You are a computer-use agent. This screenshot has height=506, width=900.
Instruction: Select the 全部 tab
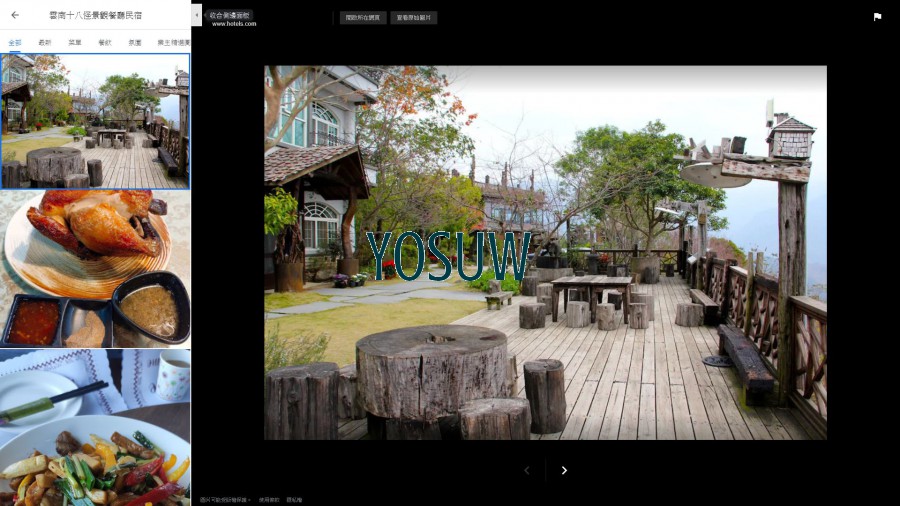14,43
